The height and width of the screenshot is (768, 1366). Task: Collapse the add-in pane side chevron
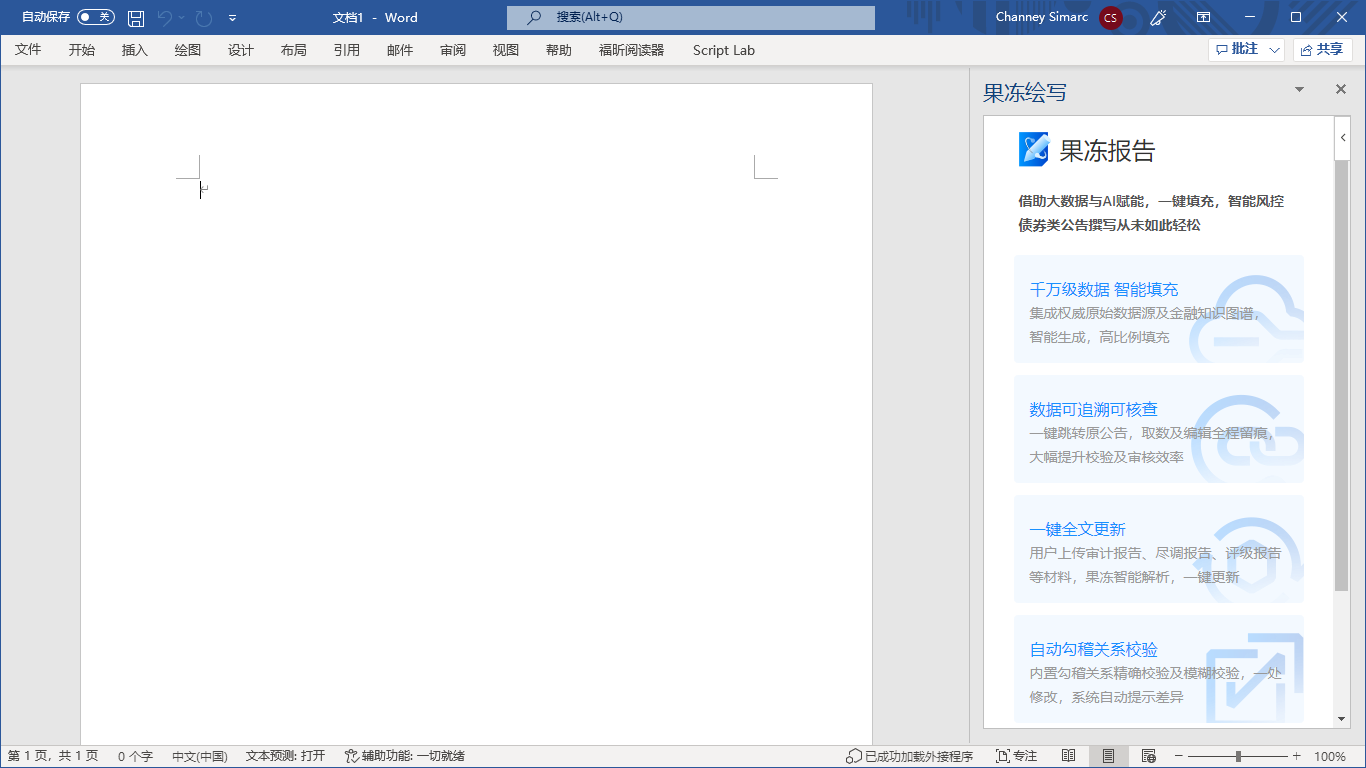(1342, 138)
